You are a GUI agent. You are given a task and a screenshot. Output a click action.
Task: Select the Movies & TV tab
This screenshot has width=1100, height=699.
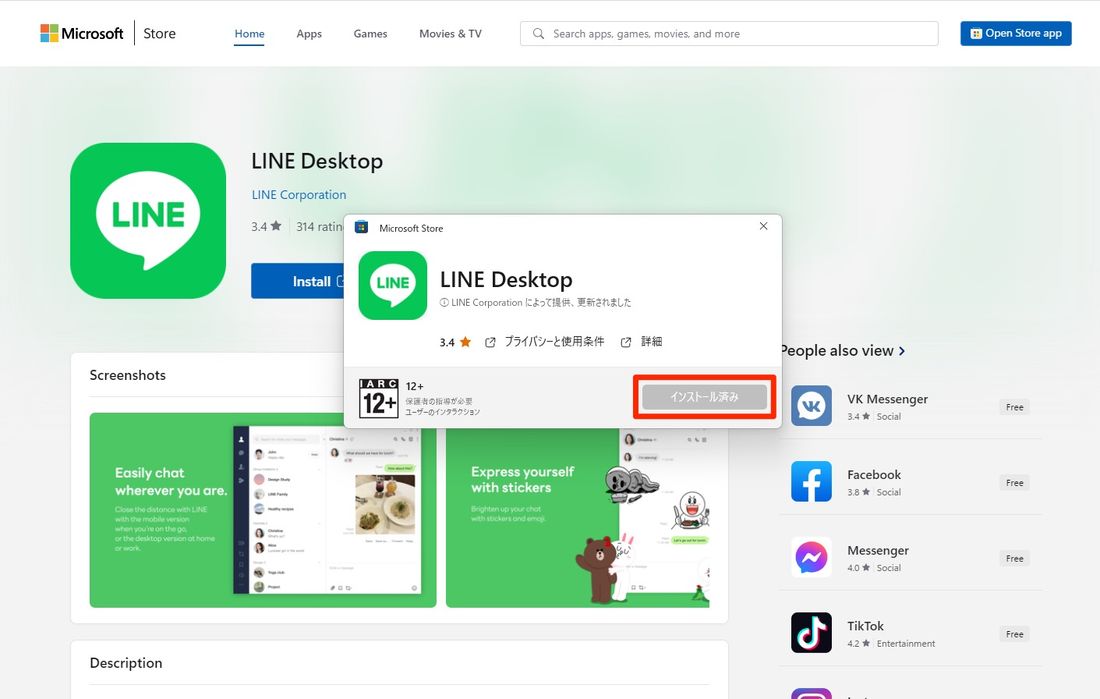450,34
